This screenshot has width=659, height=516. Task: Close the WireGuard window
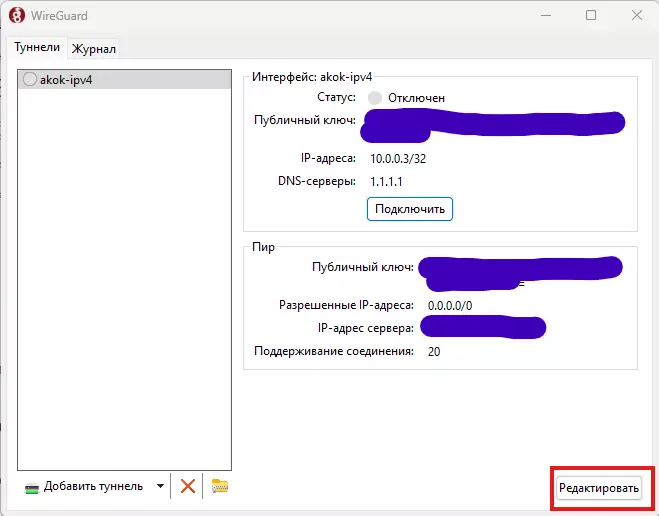coord(637,16)
